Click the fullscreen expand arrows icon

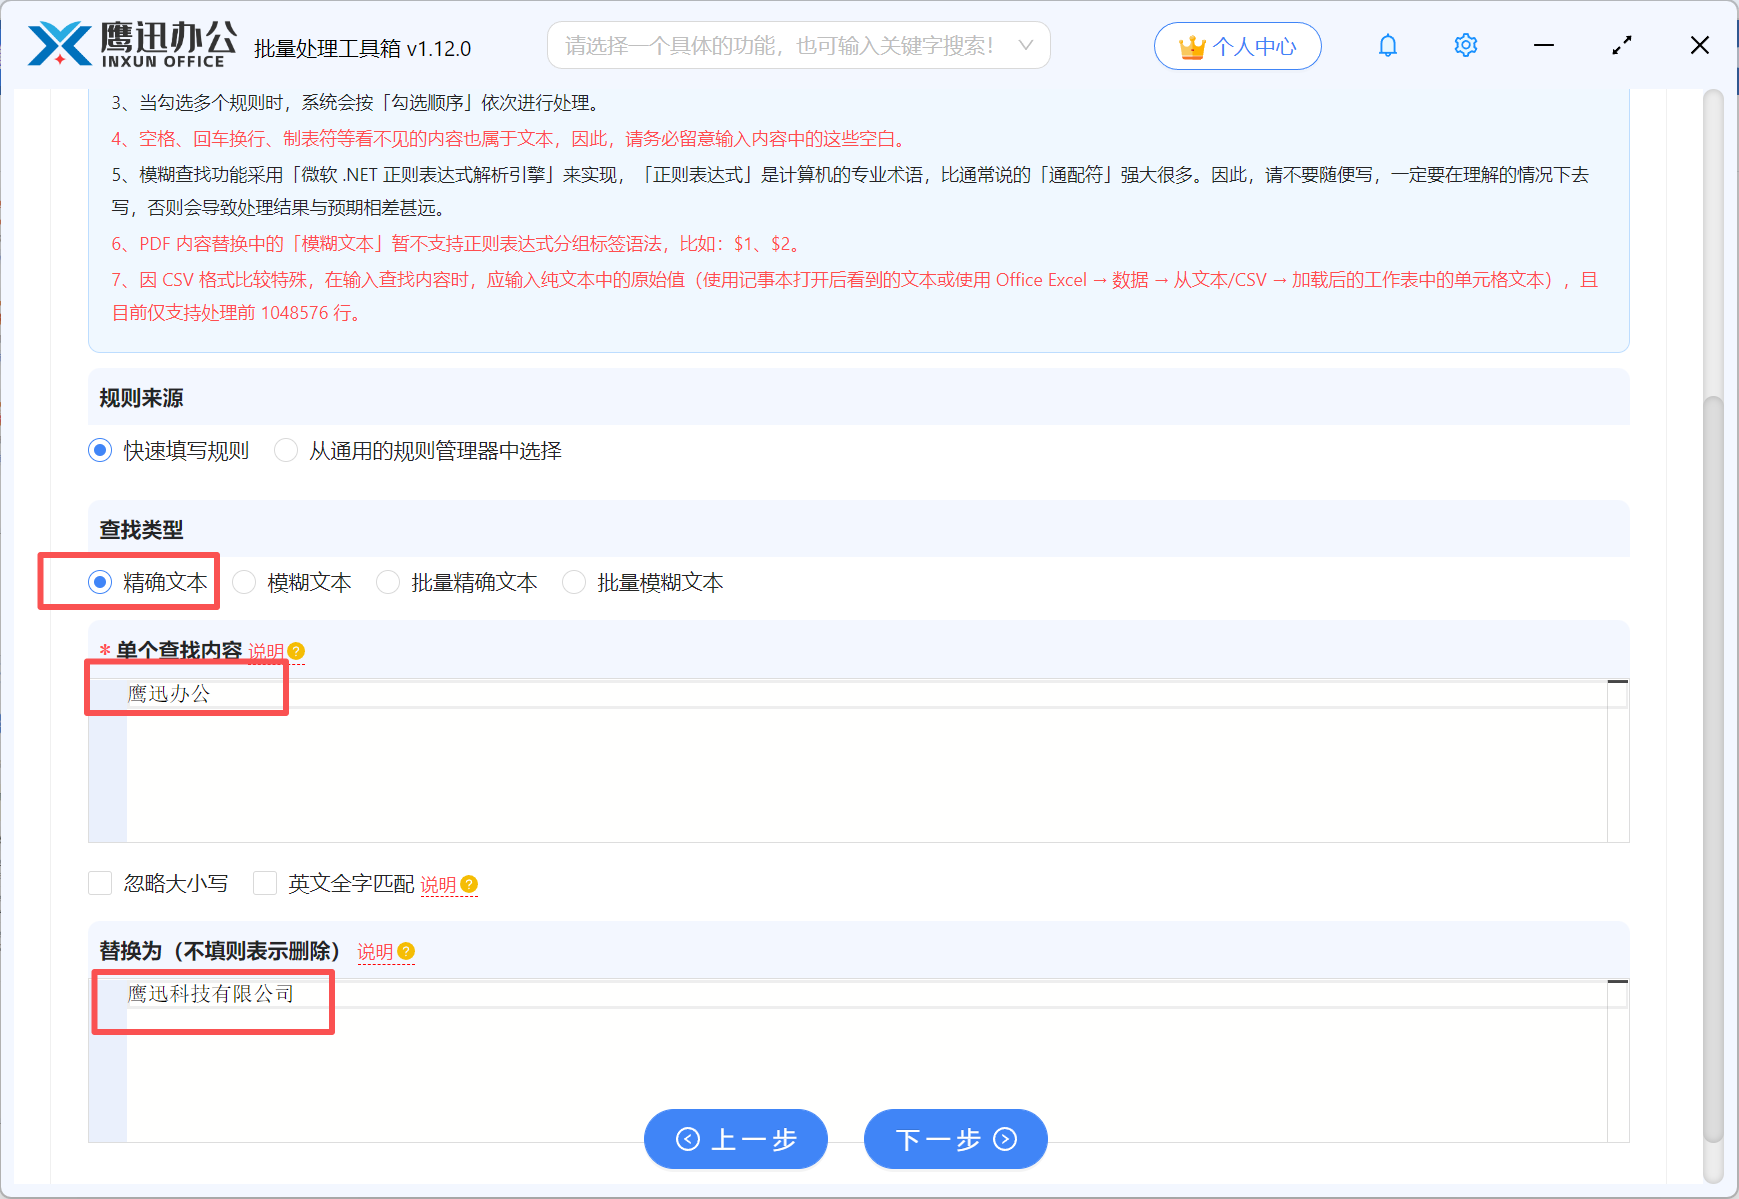point(1621,46)
